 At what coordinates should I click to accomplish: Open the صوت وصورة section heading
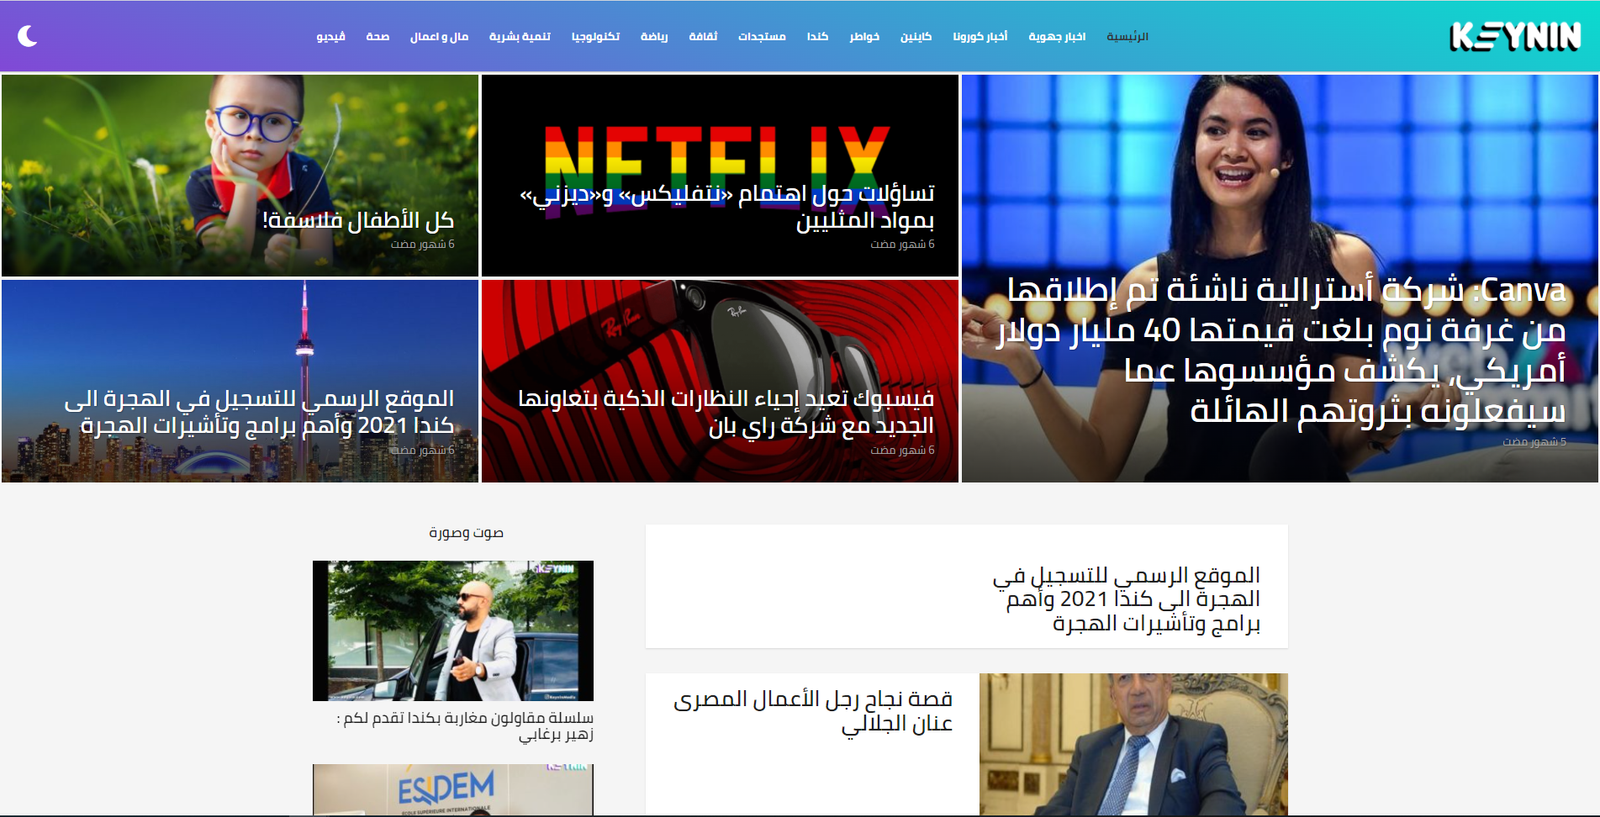click(x=466, y=532)
